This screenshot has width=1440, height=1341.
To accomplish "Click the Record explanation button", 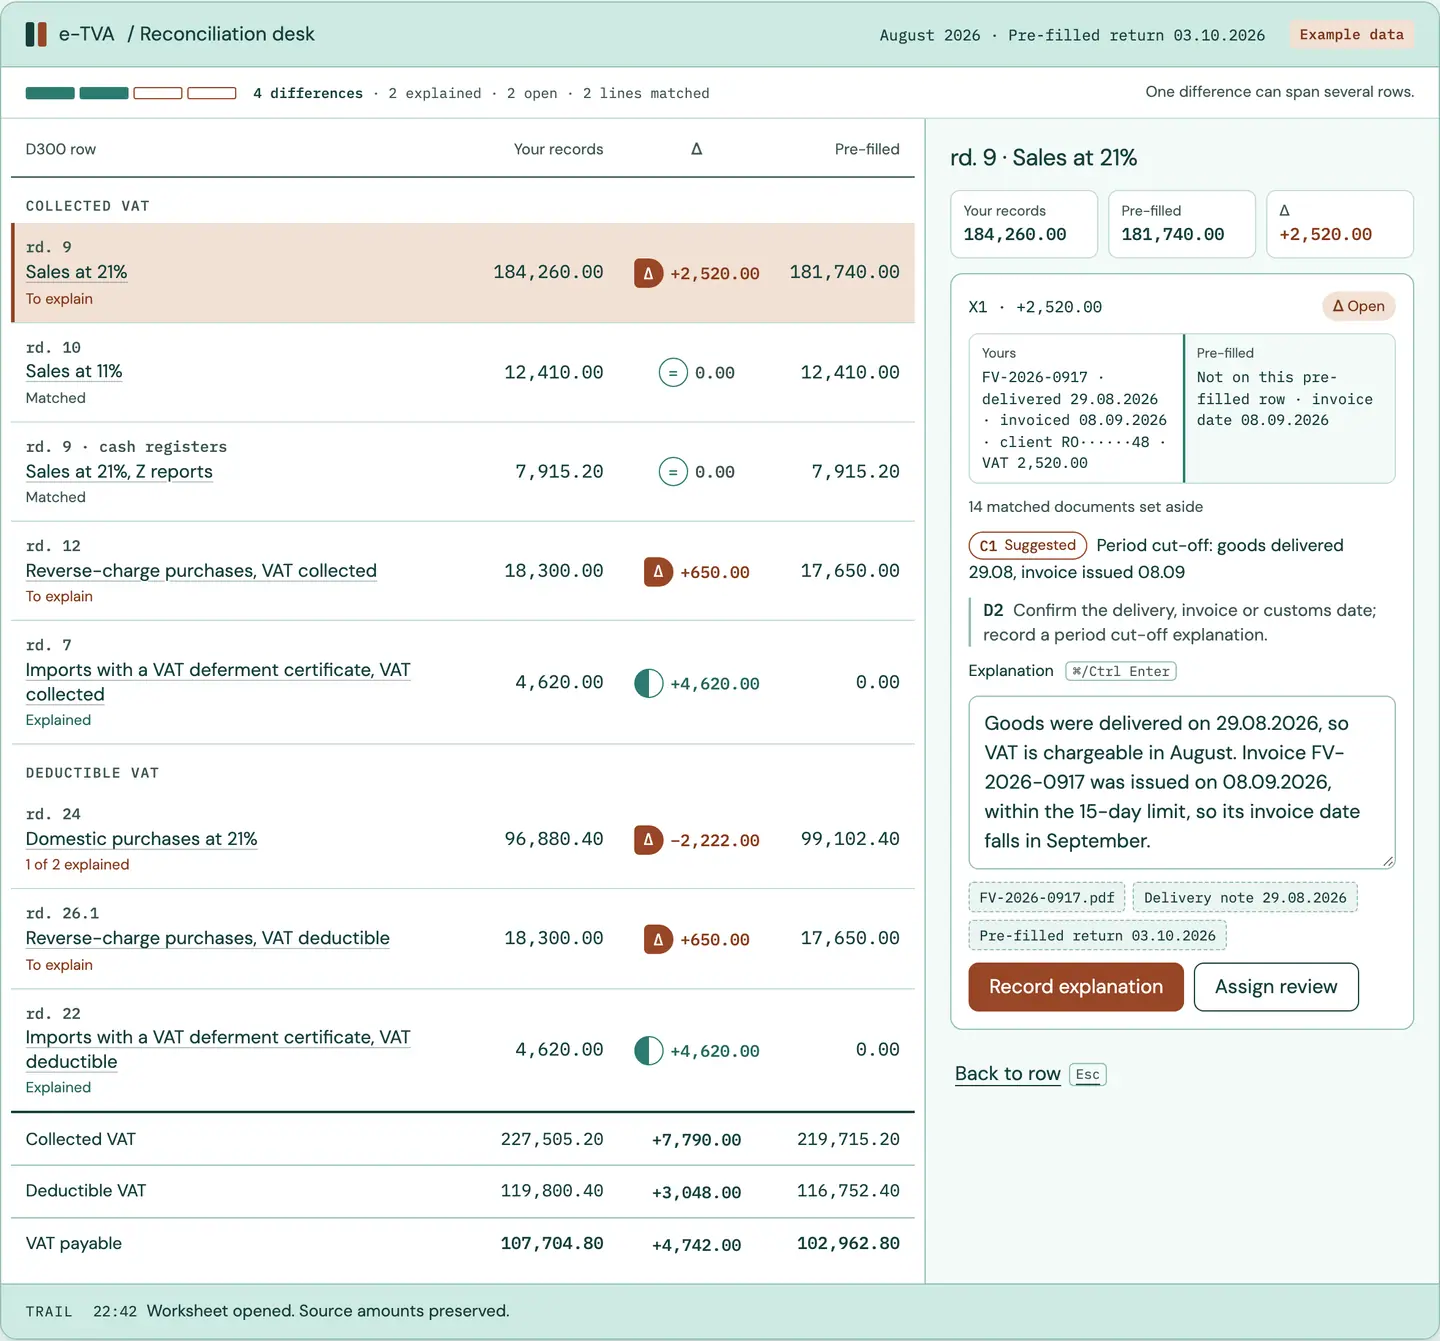I will pyautogui.click(x=1076, y=987).
